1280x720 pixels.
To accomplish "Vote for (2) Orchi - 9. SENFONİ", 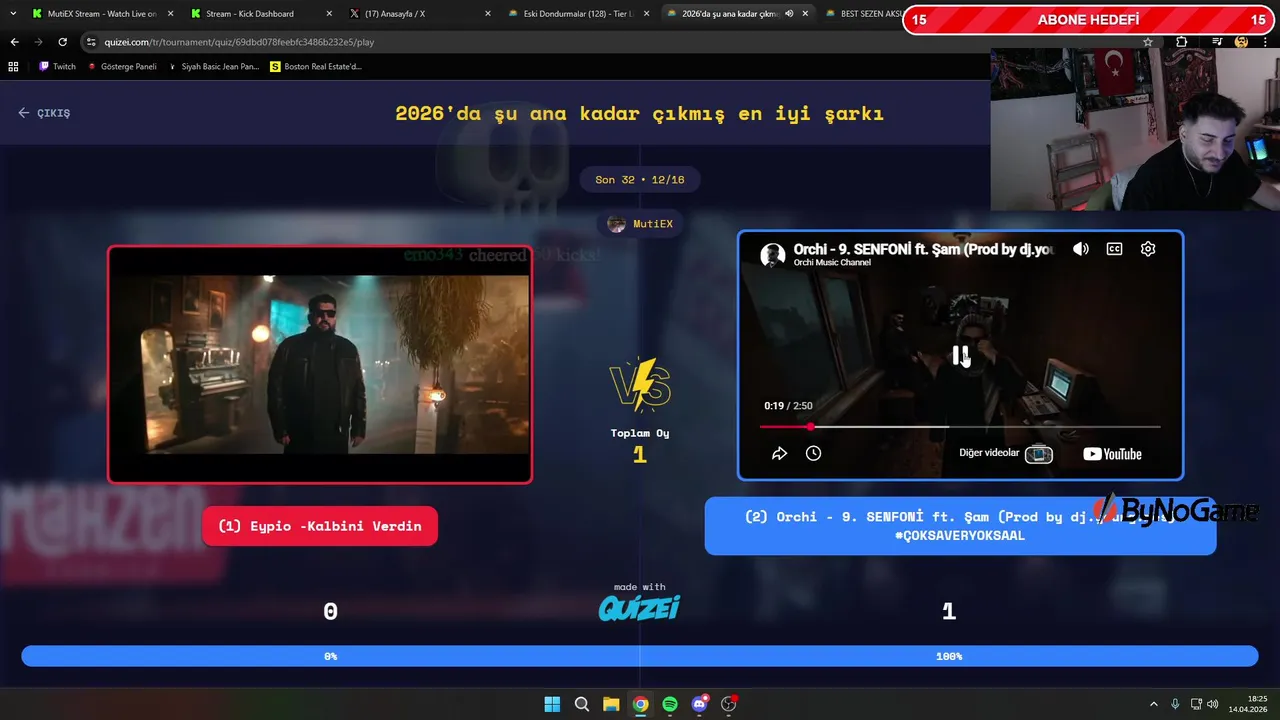I will point(960,526).
